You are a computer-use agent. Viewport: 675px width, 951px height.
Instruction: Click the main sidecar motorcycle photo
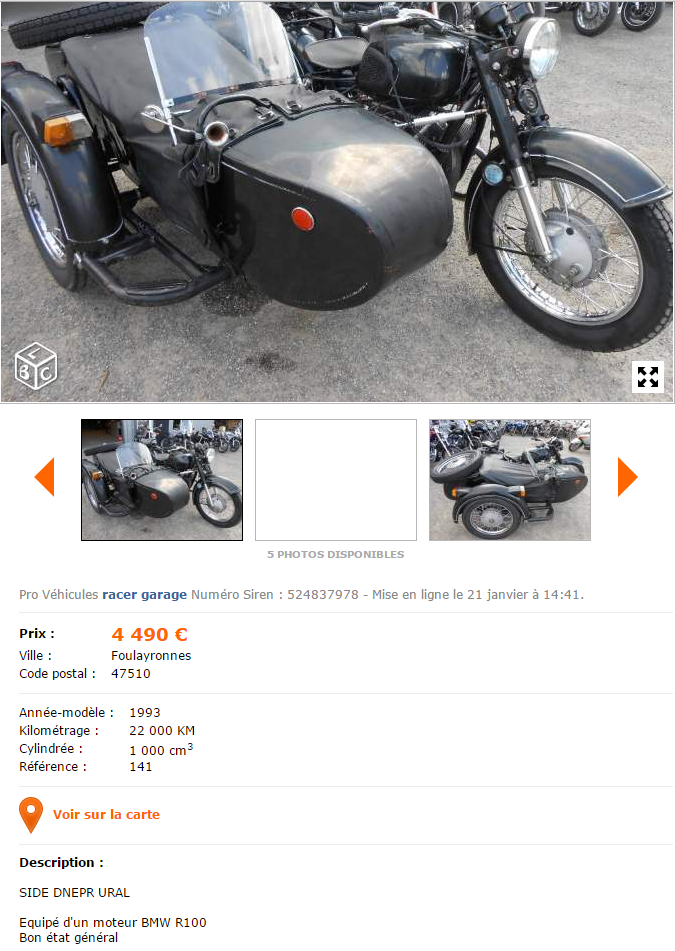[337, 201]
